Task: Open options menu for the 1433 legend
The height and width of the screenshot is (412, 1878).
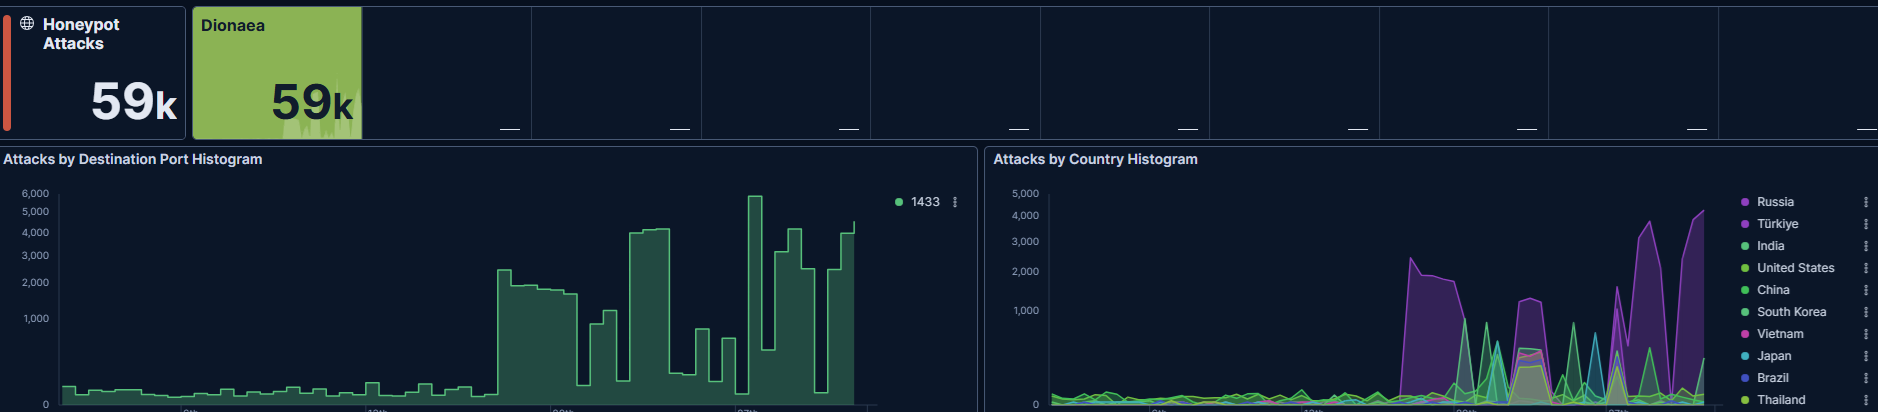Action: point(955,202)
